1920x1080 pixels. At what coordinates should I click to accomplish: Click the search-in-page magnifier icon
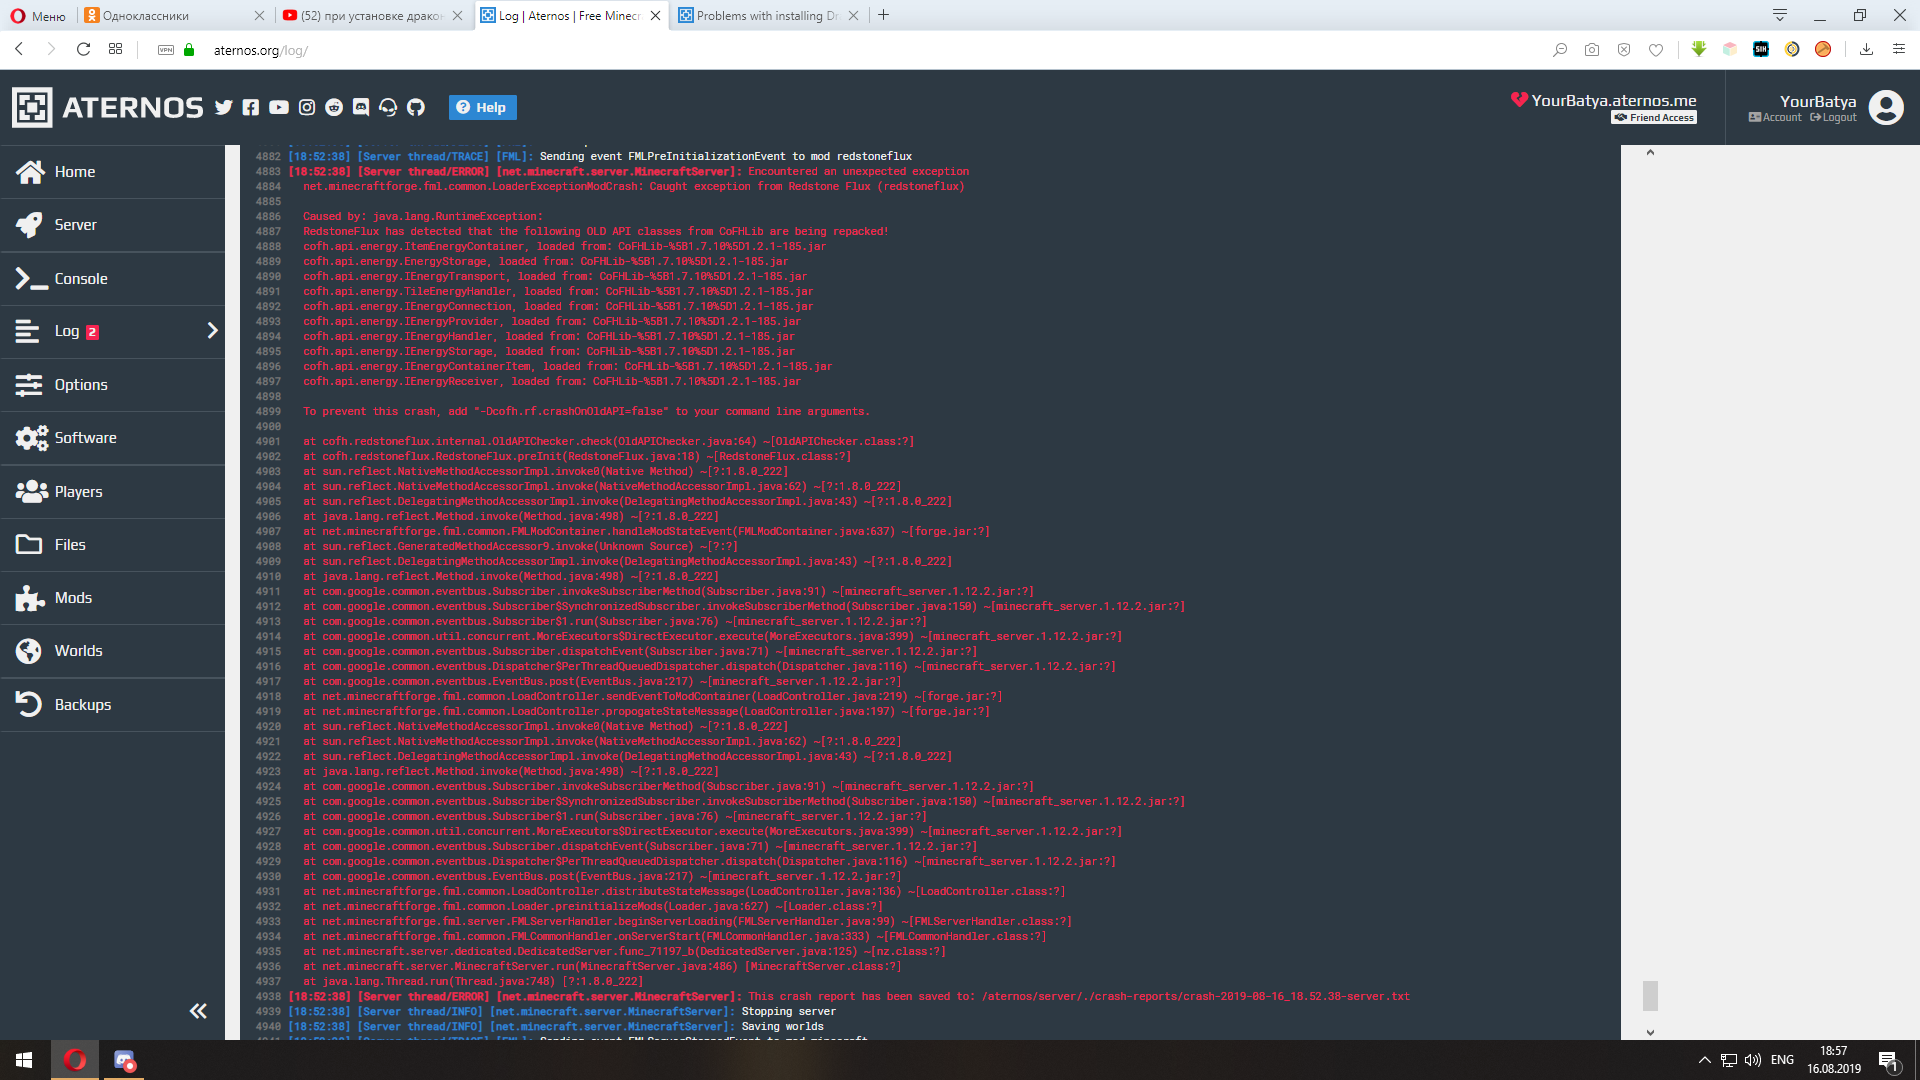click(x=1560, y=49)
